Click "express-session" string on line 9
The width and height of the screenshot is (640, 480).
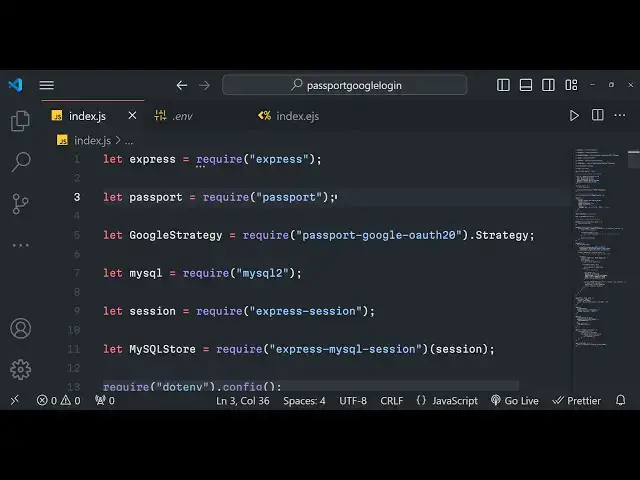306,311
